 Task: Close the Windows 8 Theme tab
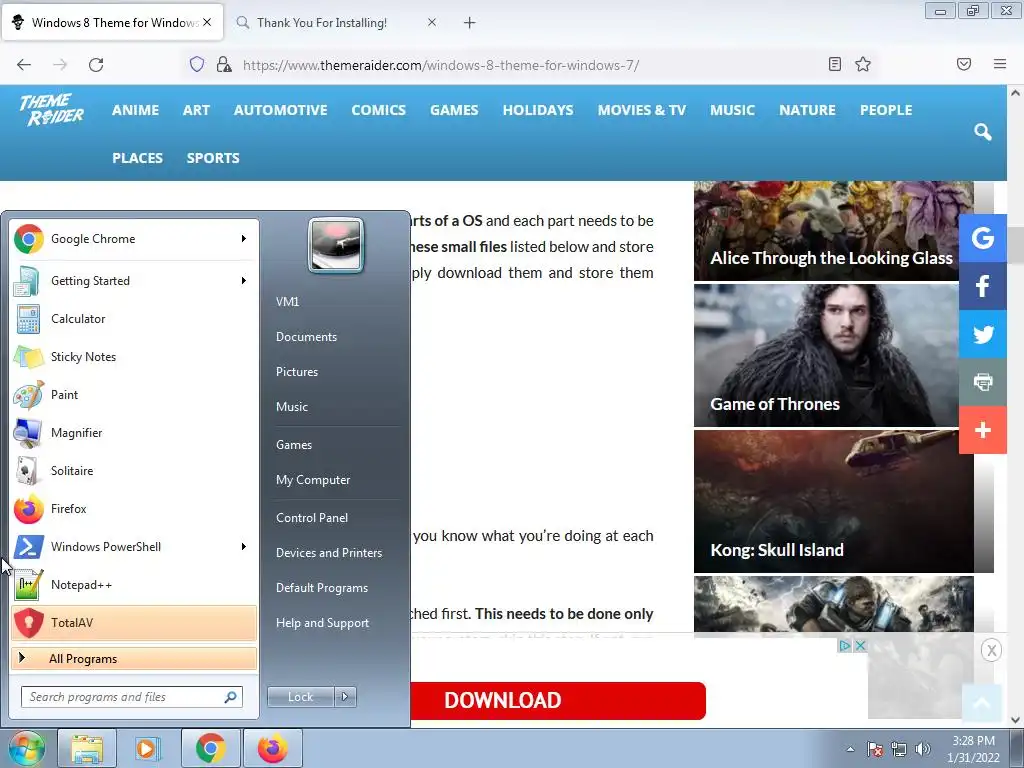point(207,22)
